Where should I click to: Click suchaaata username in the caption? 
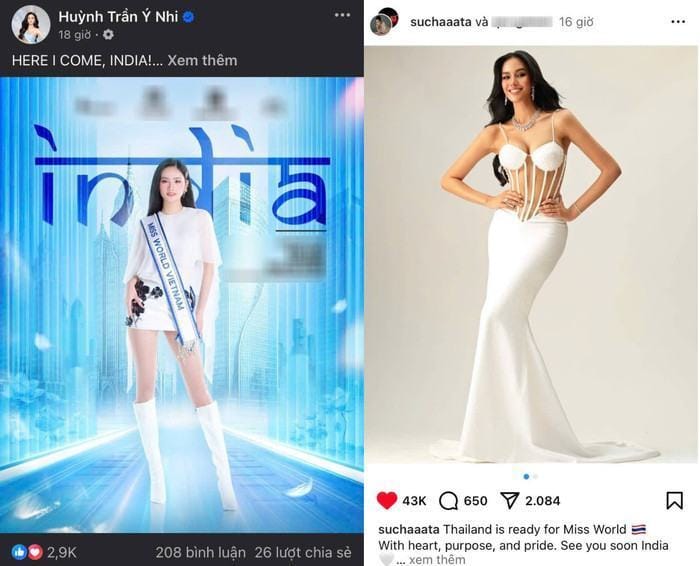pyautogui.click(x=409, y=530)
